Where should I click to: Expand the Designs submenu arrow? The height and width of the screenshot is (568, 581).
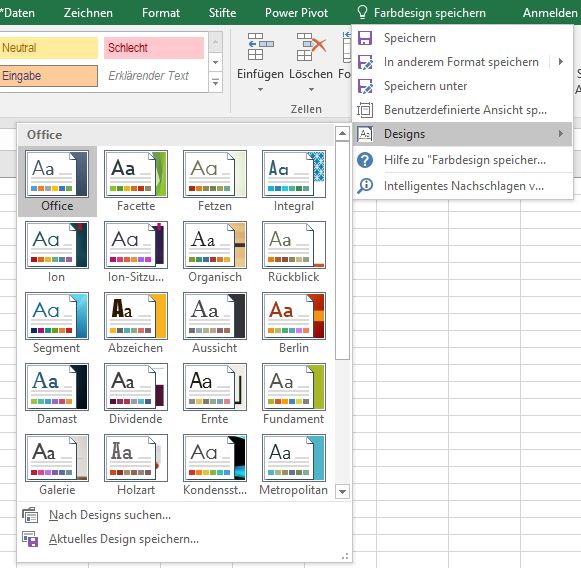(x=561, y=134)
